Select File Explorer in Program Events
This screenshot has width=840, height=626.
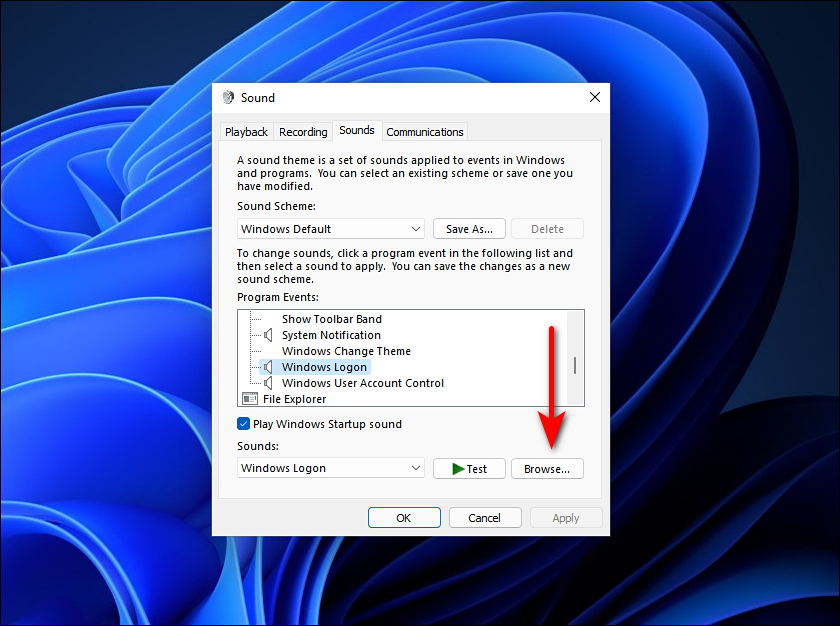coord(294,399)
